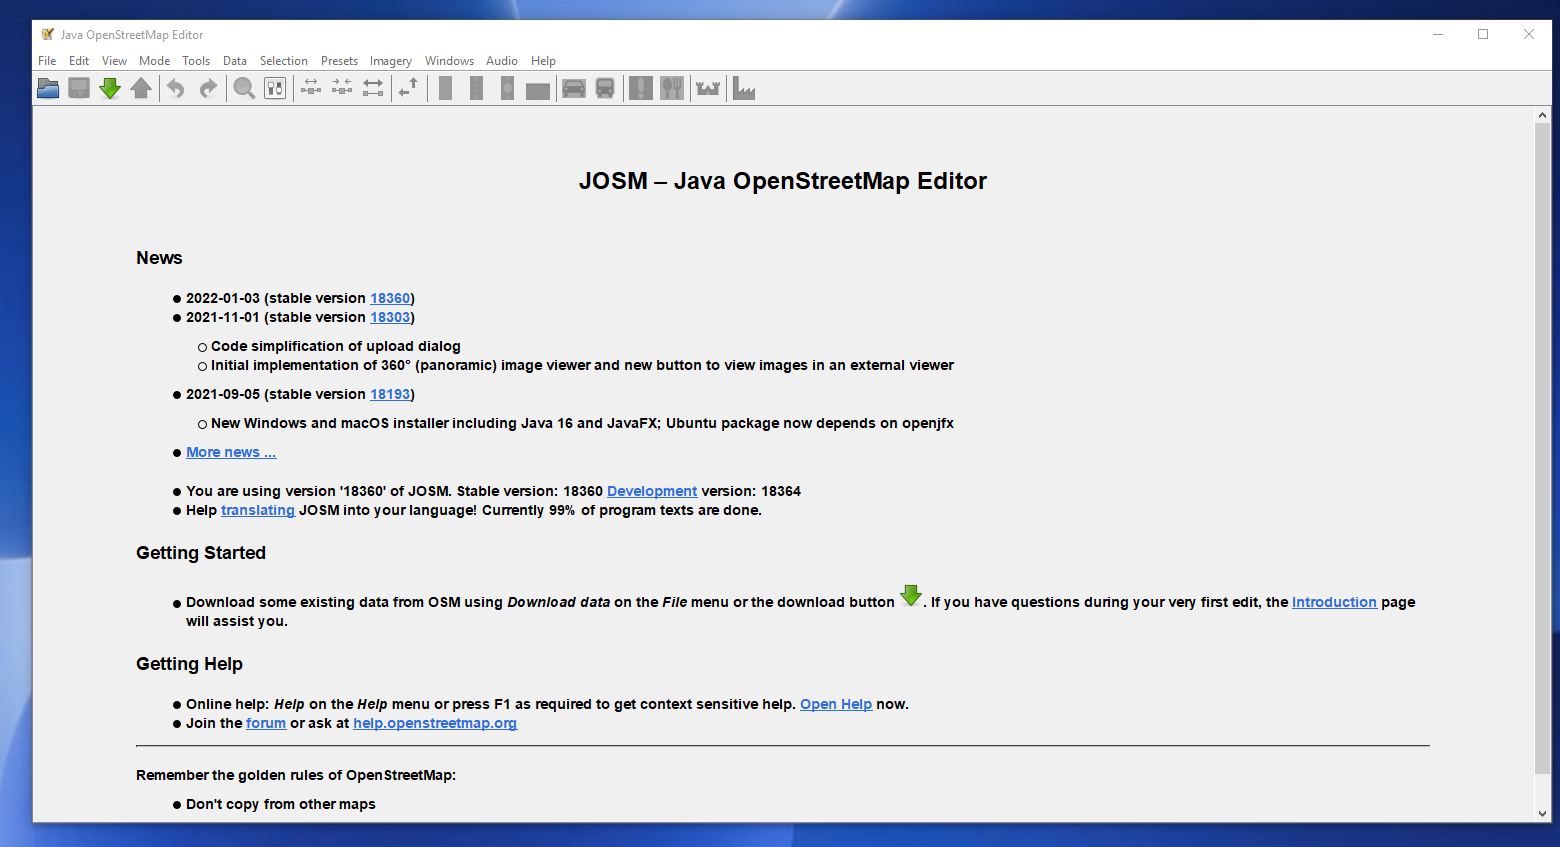Open the Windows menu
This screenshot has height=847, width=1560.
tap(449, 61)
